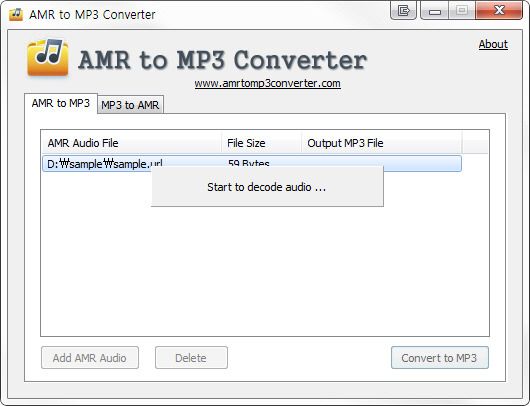The width and height of the screenshot is (530, 406).
Task: Open the About link
Action: (x=493, y=44)
